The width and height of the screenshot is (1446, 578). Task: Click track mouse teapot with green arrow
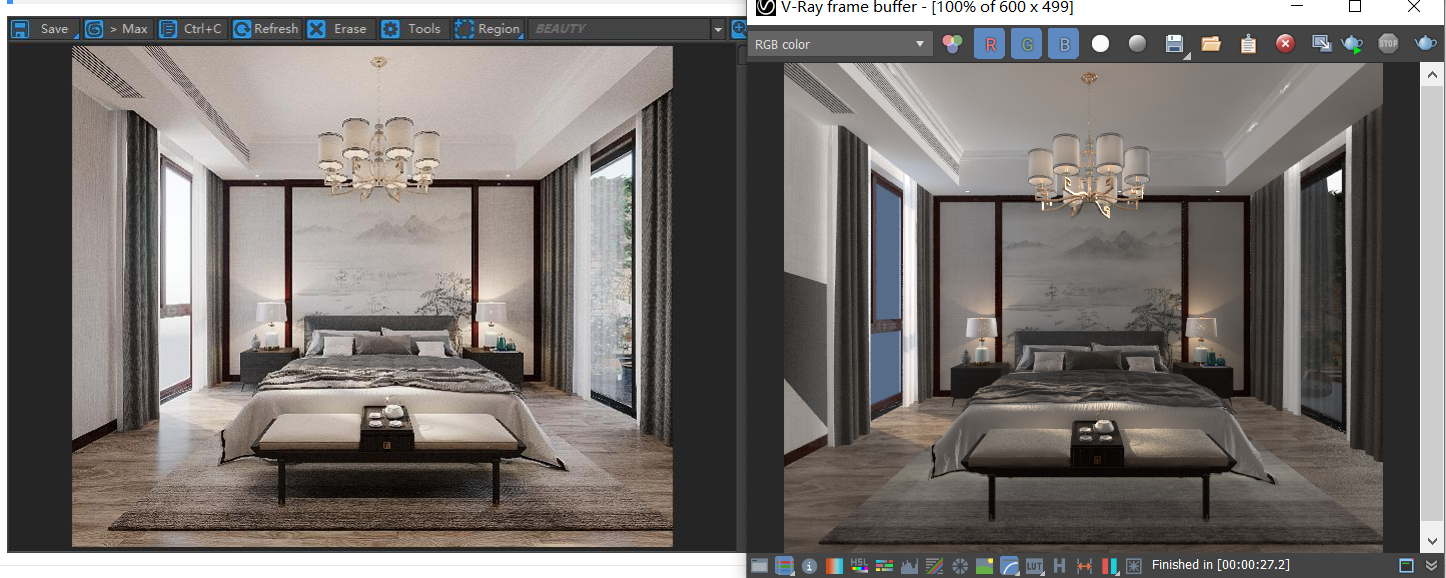coord(1352,44)
